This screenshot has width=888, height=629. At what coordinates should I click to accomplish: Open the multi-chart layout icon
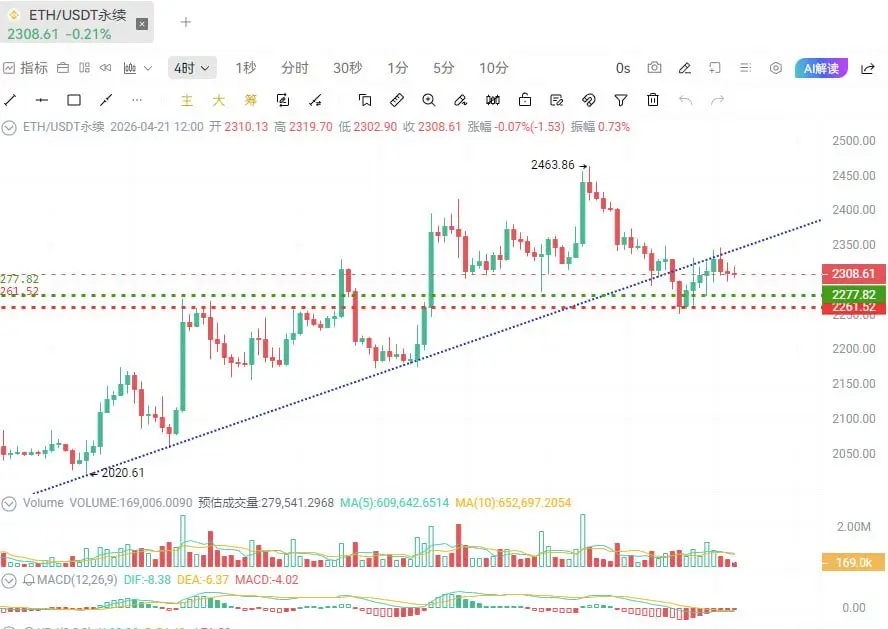click(x=84, y=68)
